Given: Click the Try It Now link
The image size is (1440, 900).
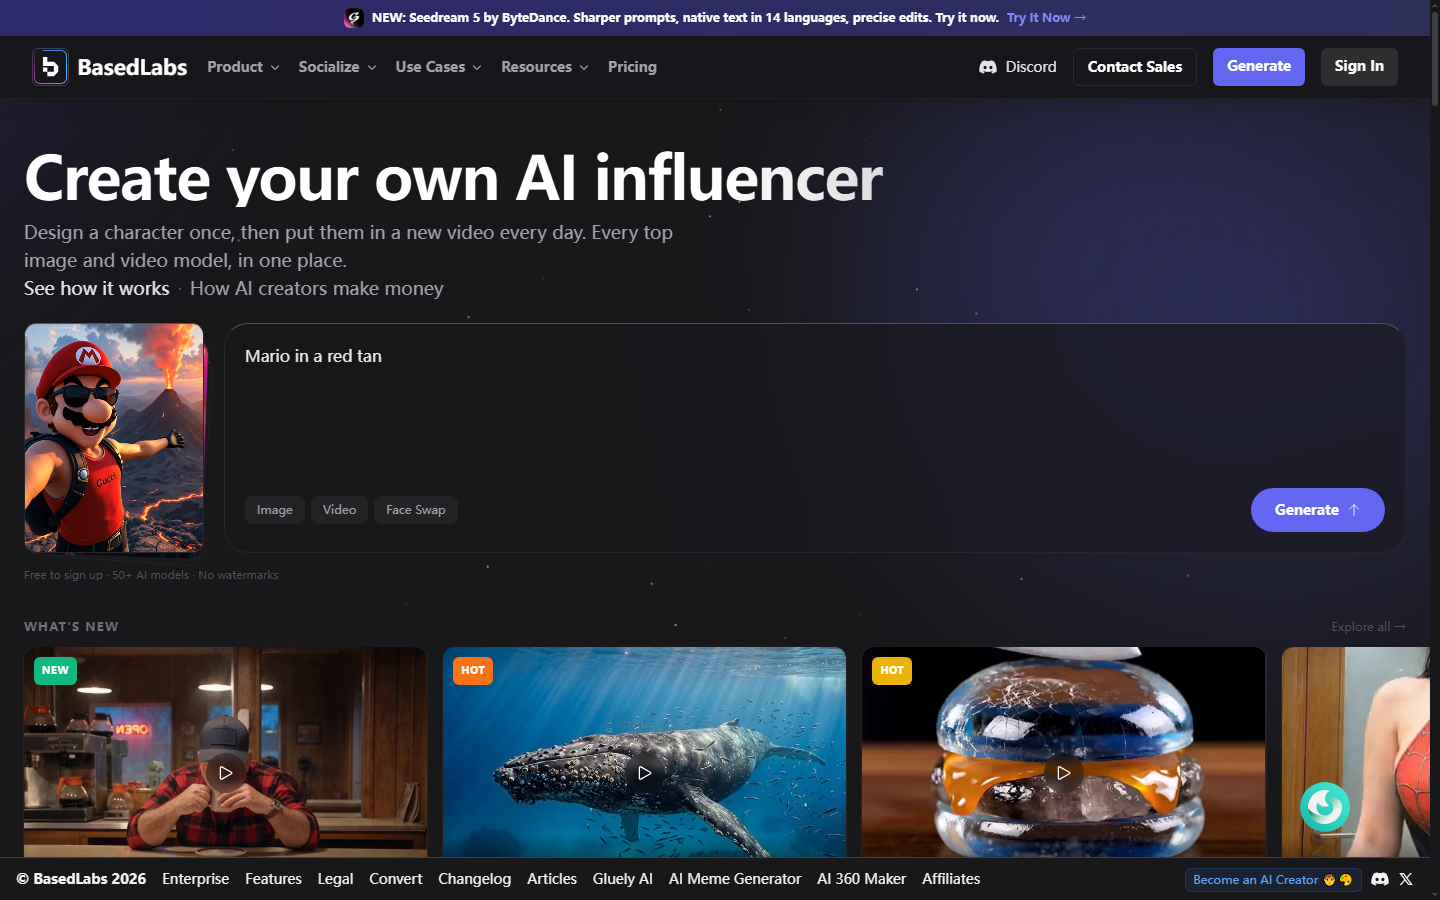Looking at the screenshot, I should point(1046,18).
